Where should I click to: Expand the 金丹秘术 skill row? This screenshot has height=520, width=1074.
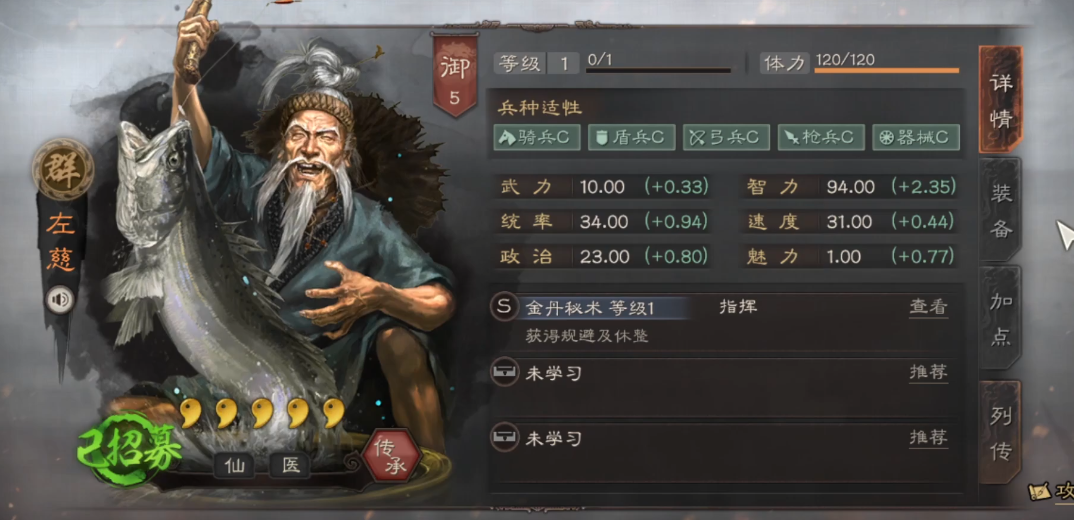[726, 321]
